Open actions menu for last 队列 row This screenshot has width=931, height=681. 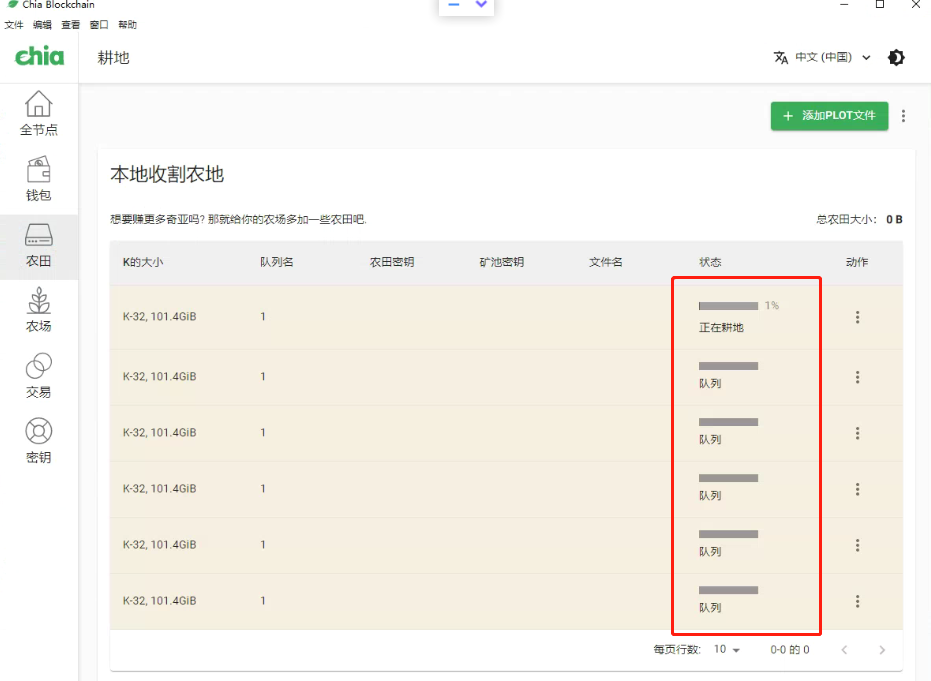click(857, 601)
